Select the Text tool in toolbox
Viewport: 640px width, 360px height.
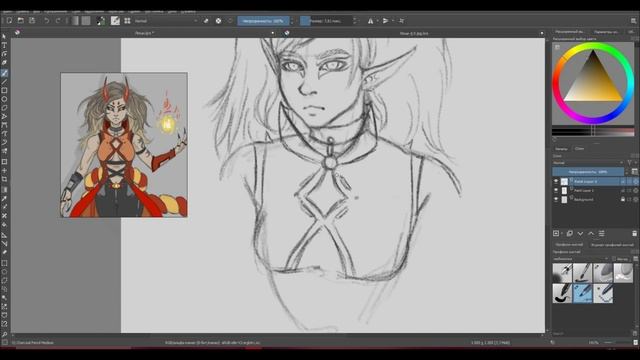click(x=4, y=45)
